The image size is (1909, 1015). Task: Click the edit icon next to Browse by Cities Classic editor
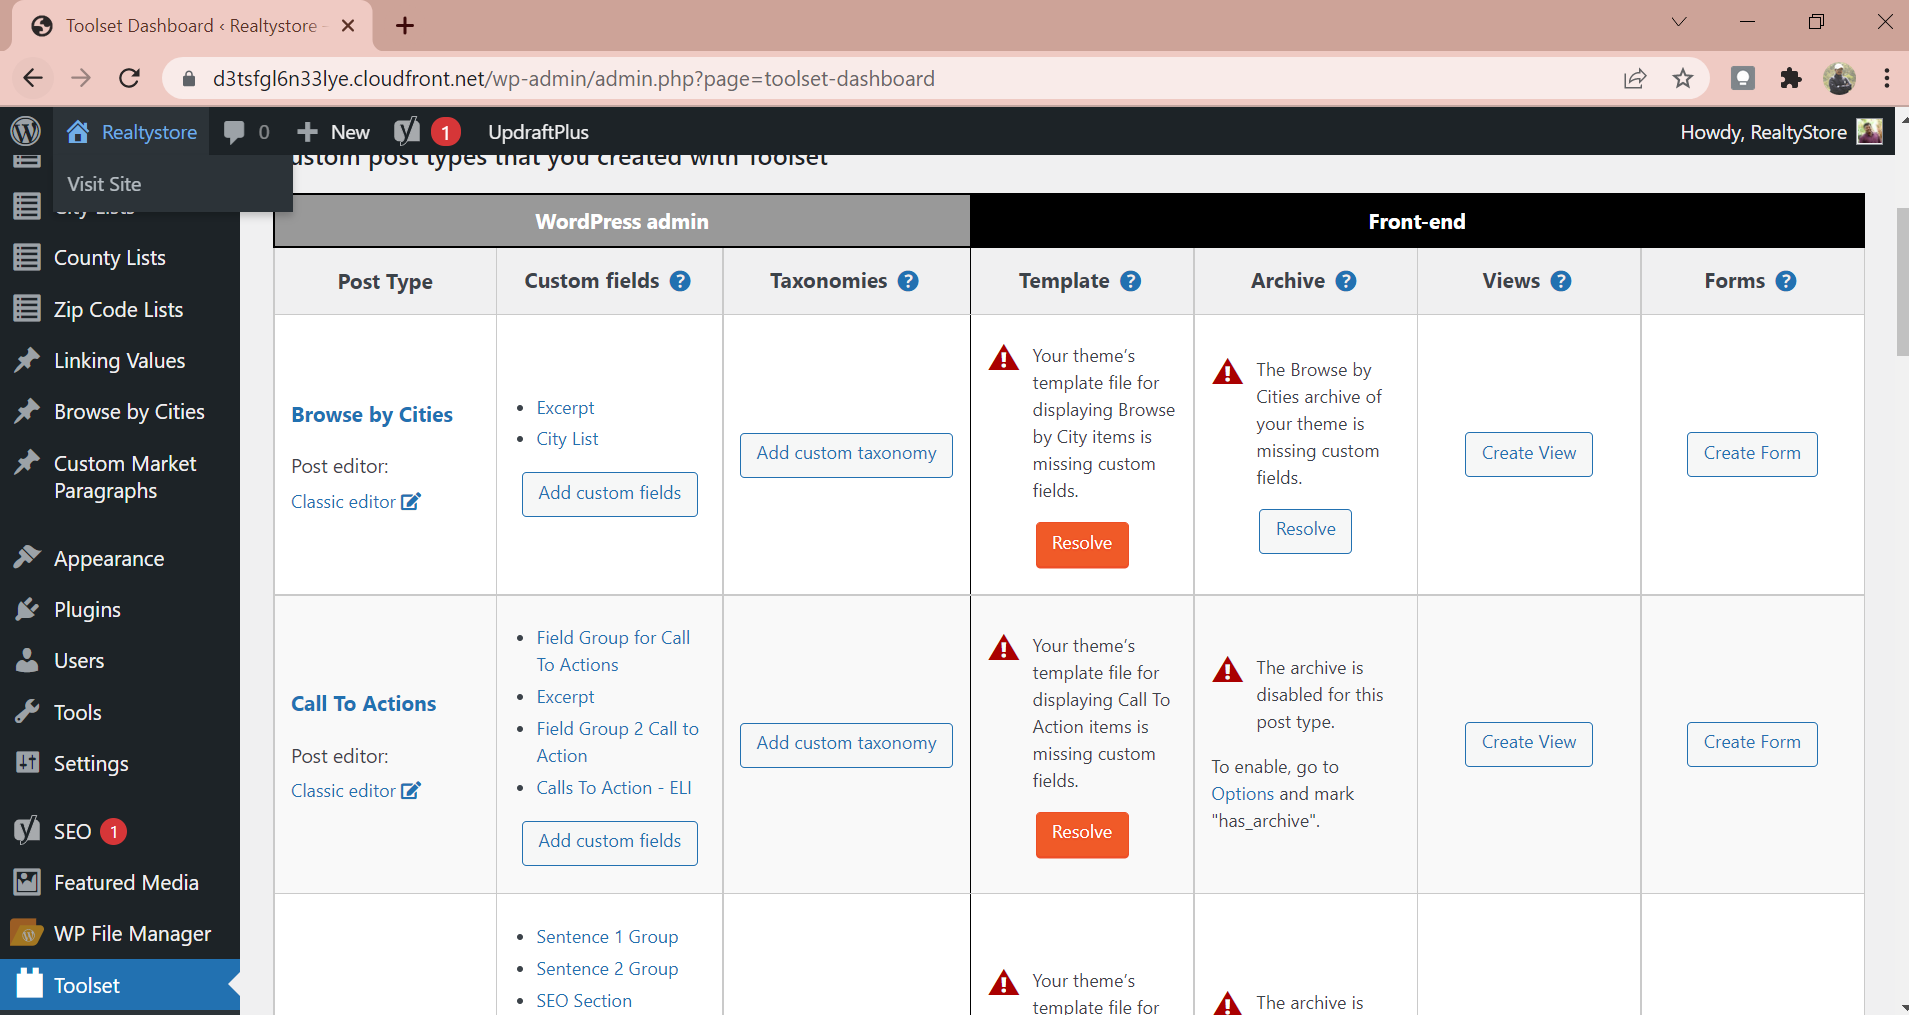tap(411, 502)
